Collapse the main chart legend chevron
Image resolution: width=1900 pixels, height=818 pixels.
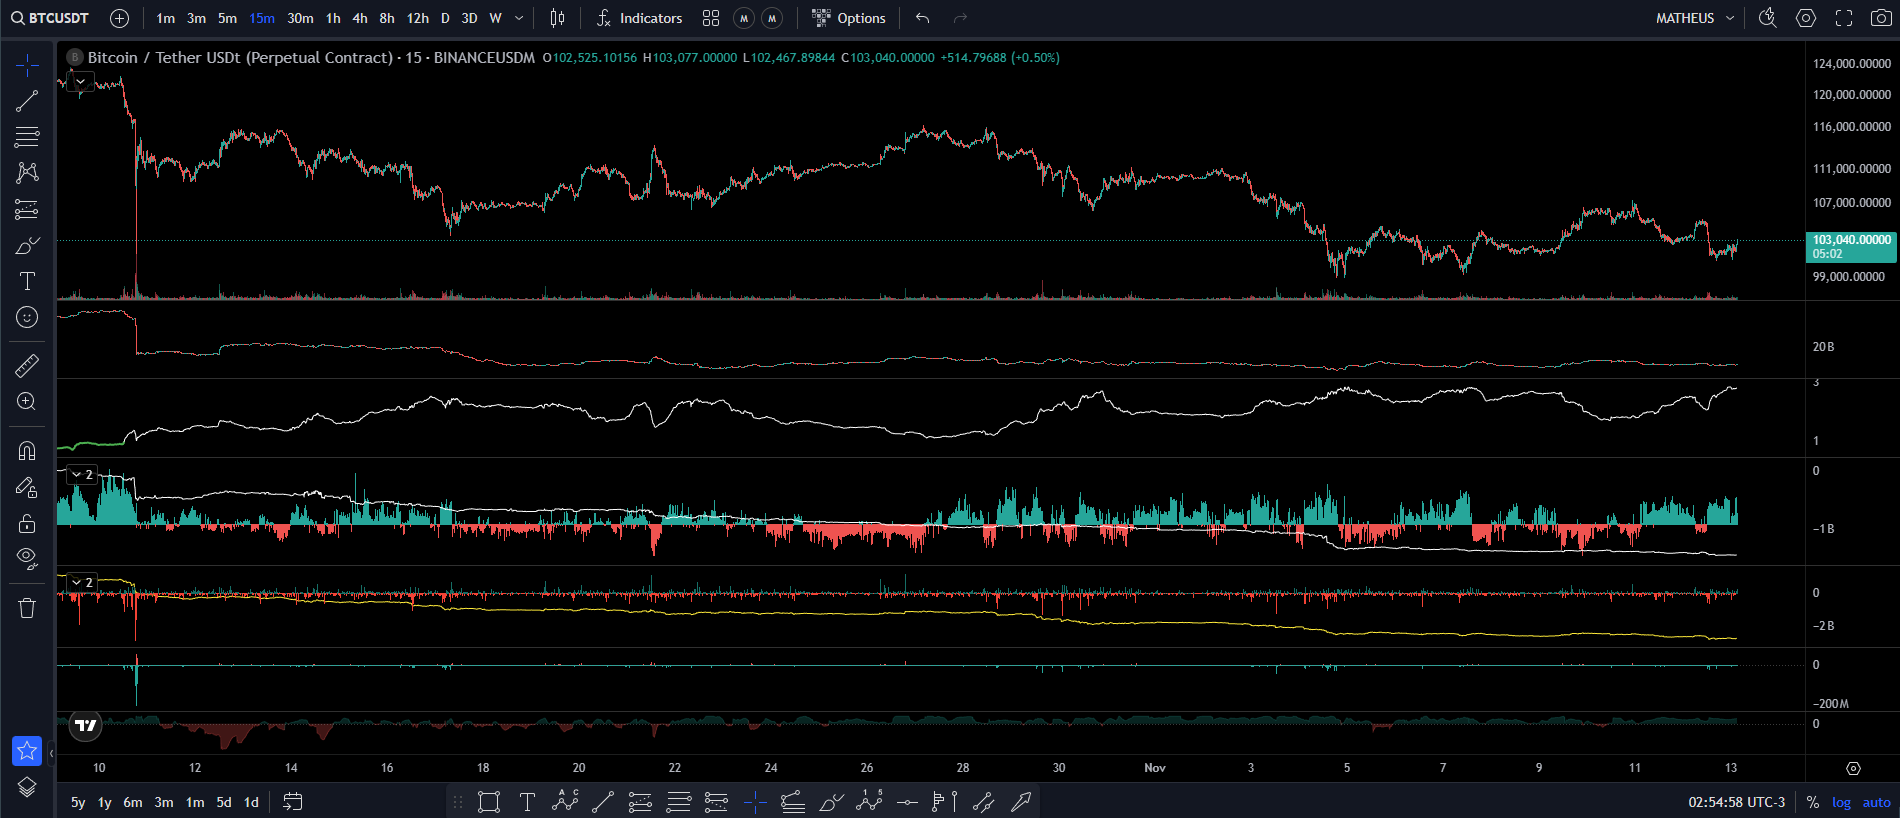click(80, 82)
